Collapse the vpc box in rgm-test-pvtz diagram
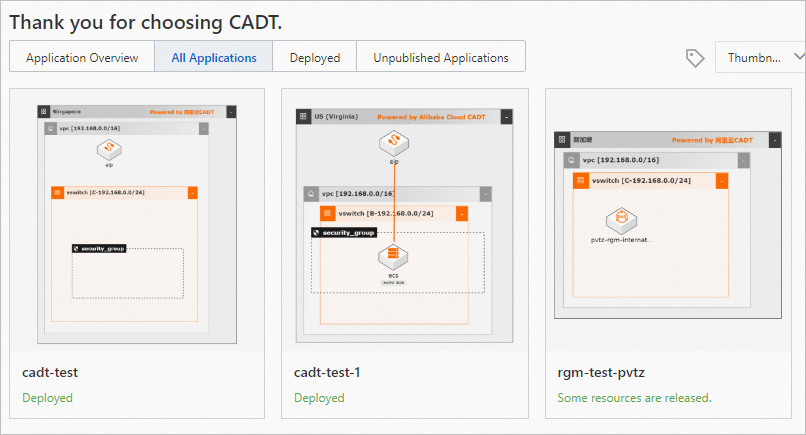 coord(744,160)
